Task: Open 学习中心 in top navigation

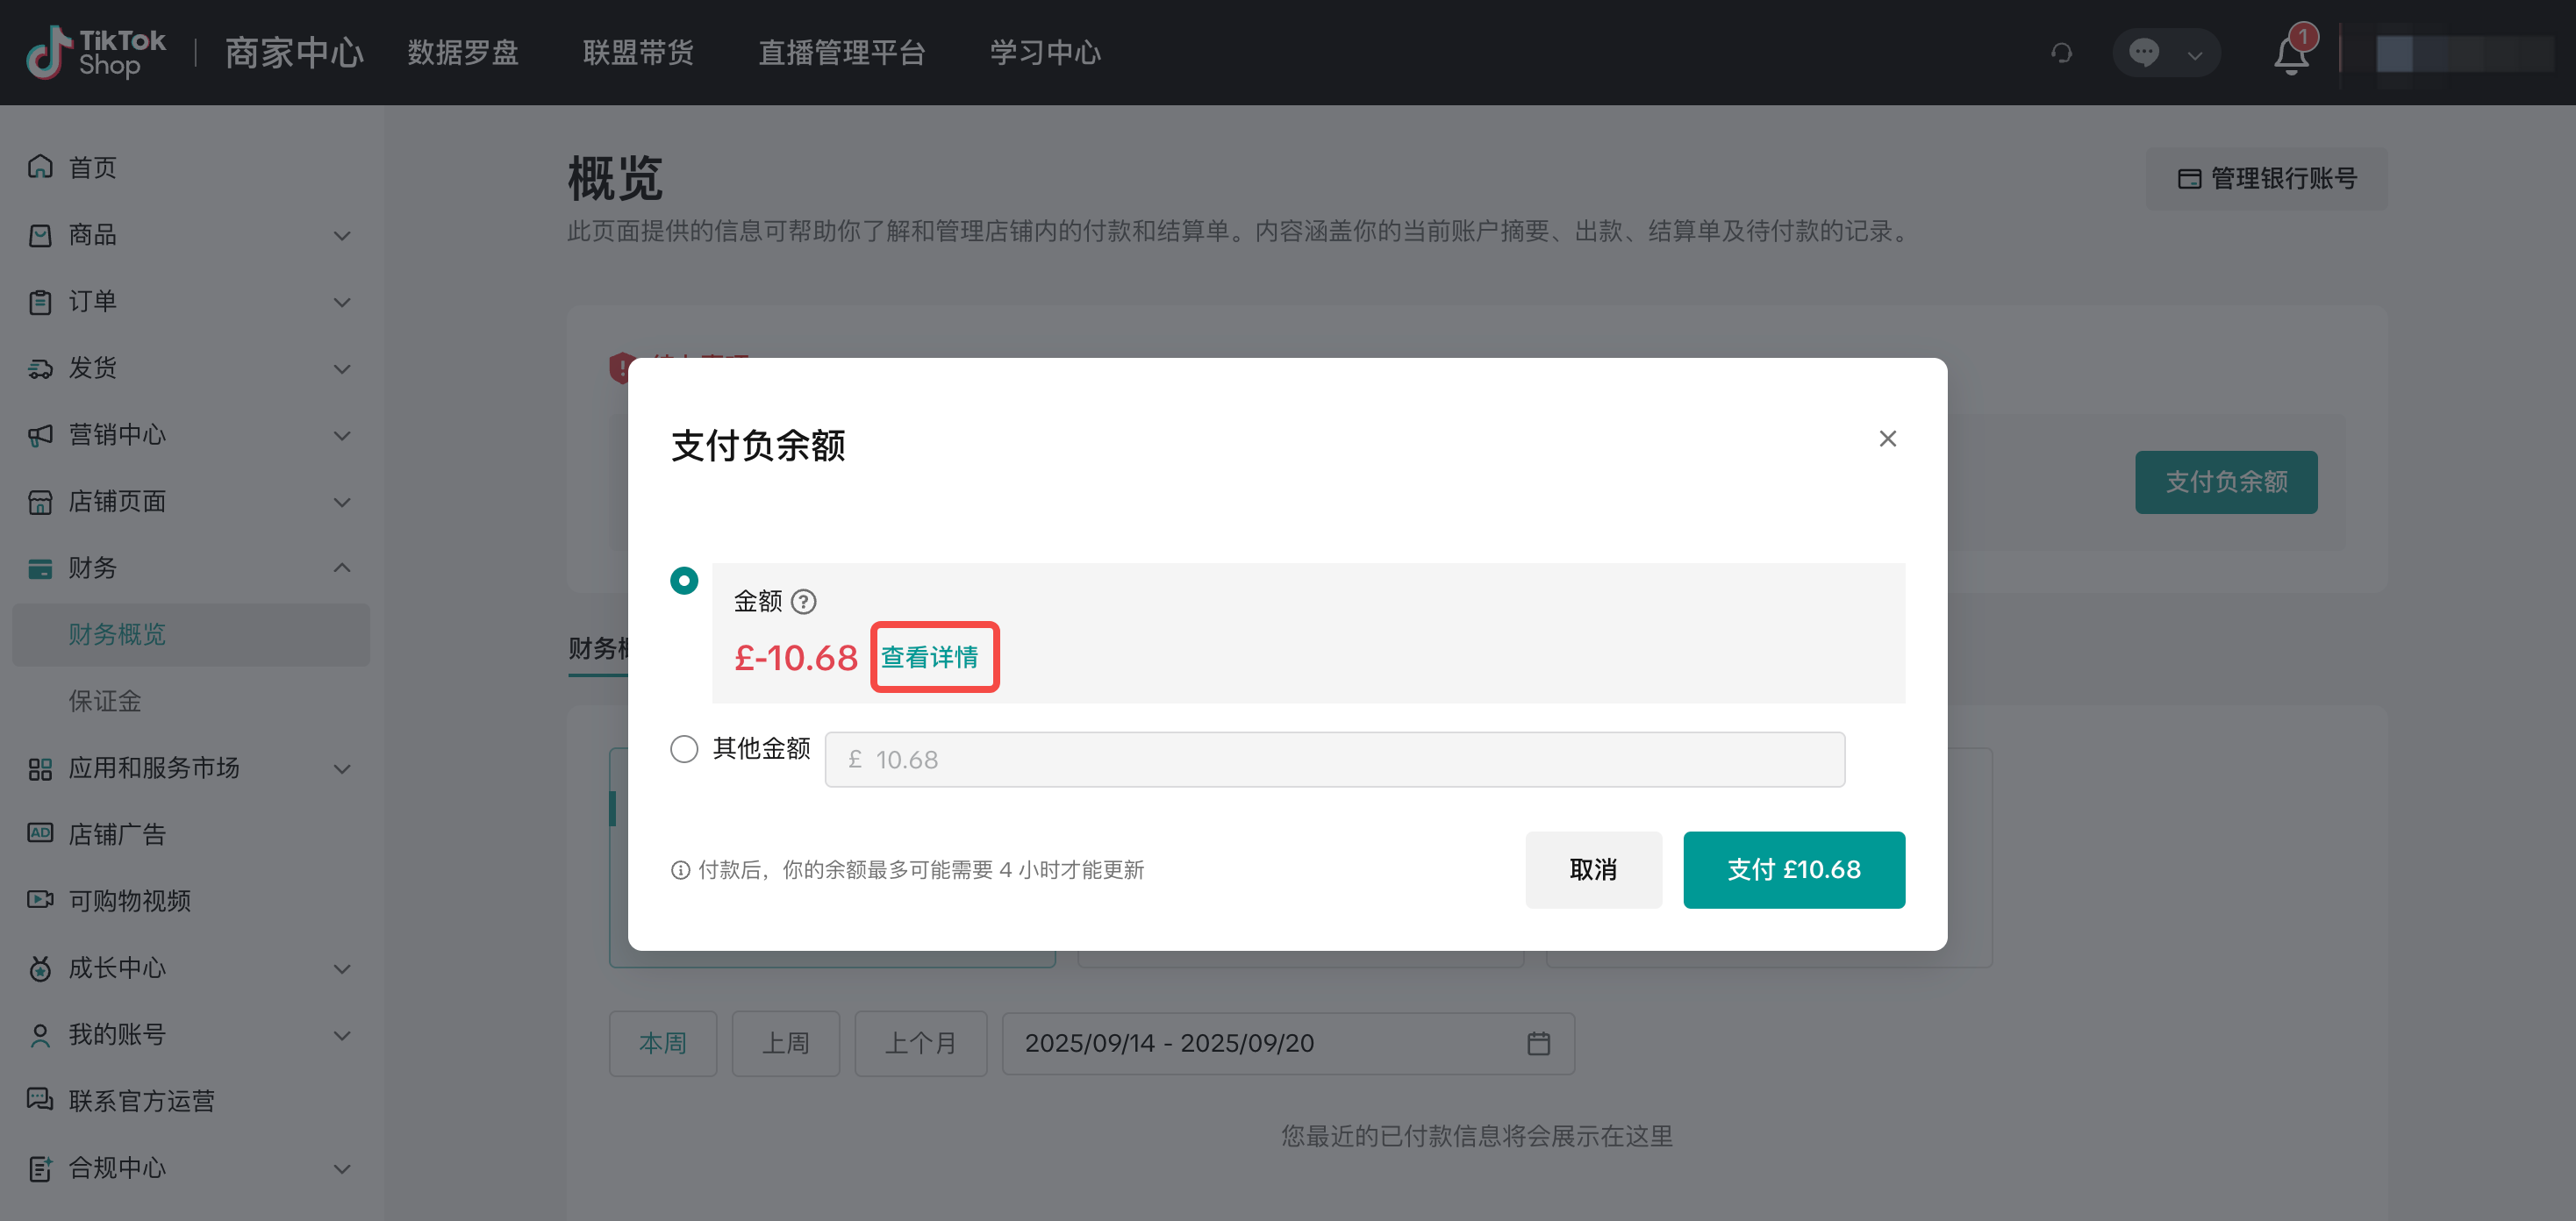Action: tap(1044, 52)
